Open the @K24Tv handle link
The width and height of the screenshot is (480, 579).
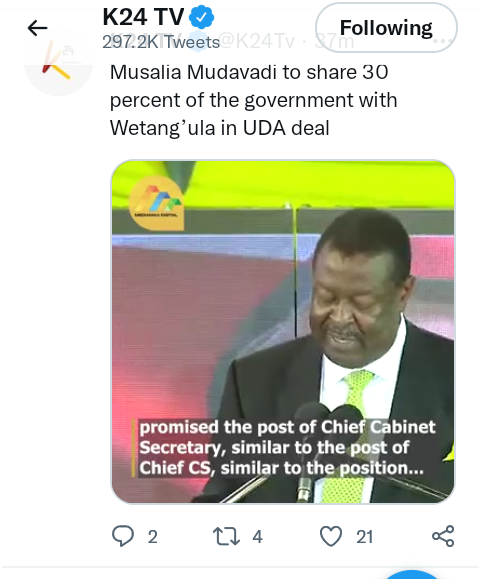coord(257,41)
